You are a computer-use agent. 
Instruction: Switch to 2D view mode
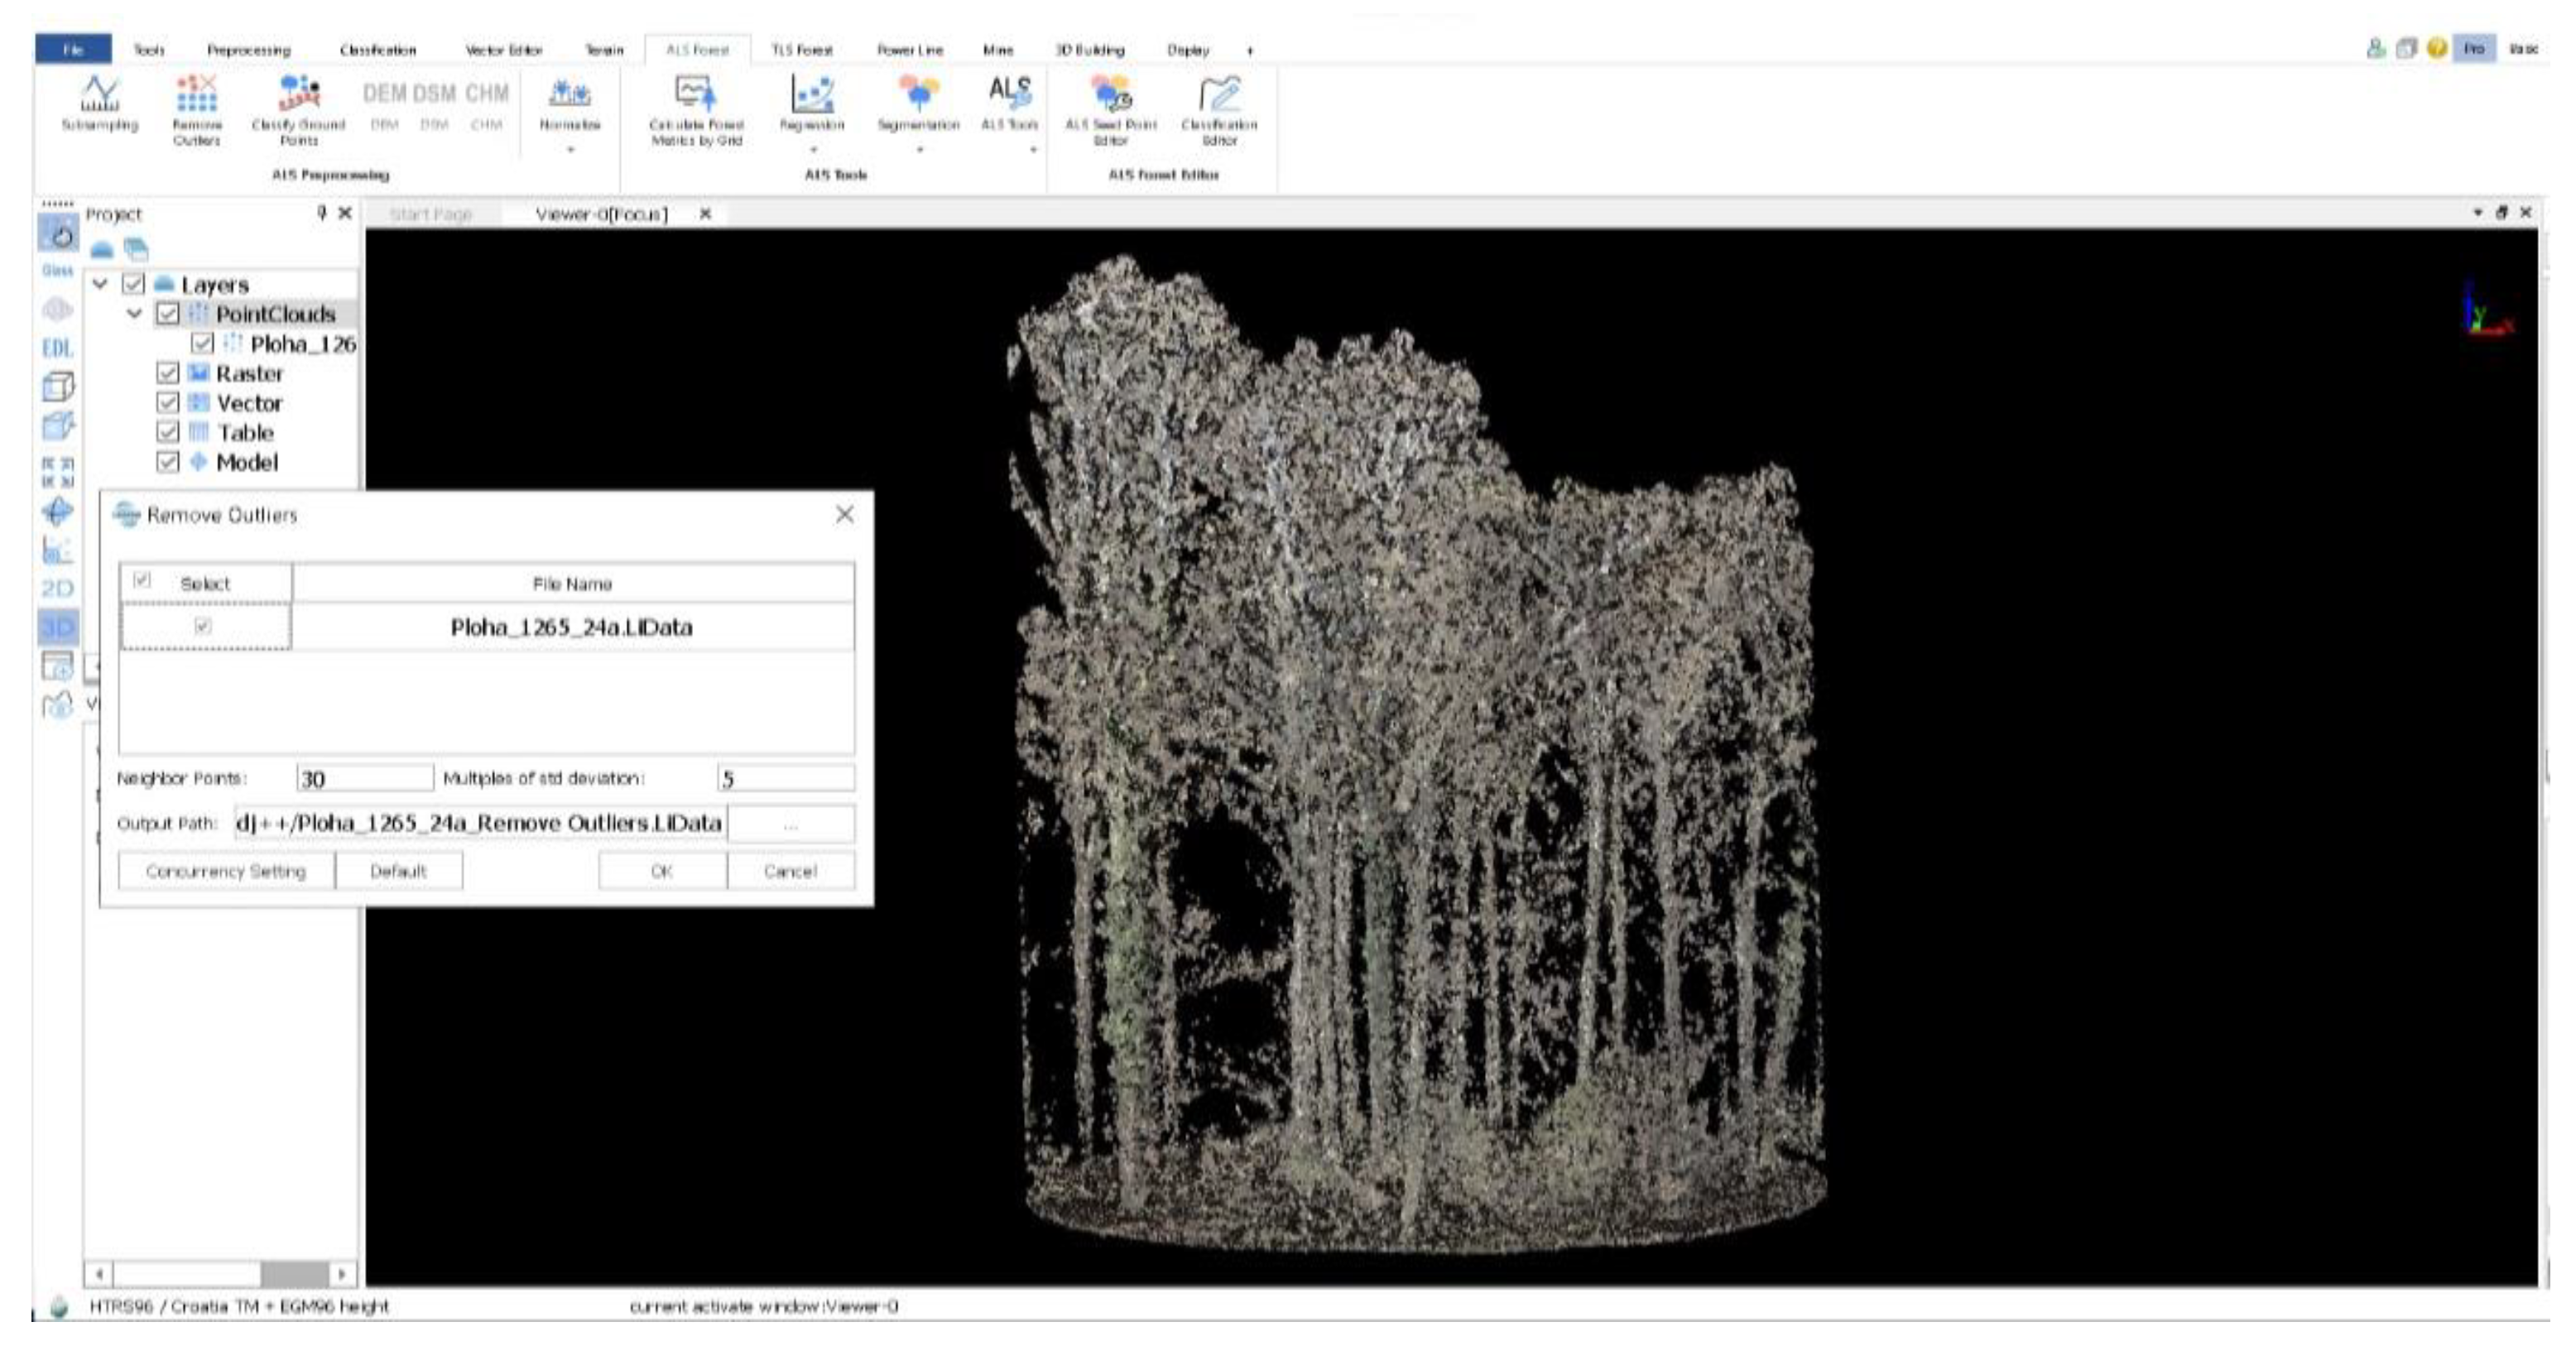tap(57, 588)
